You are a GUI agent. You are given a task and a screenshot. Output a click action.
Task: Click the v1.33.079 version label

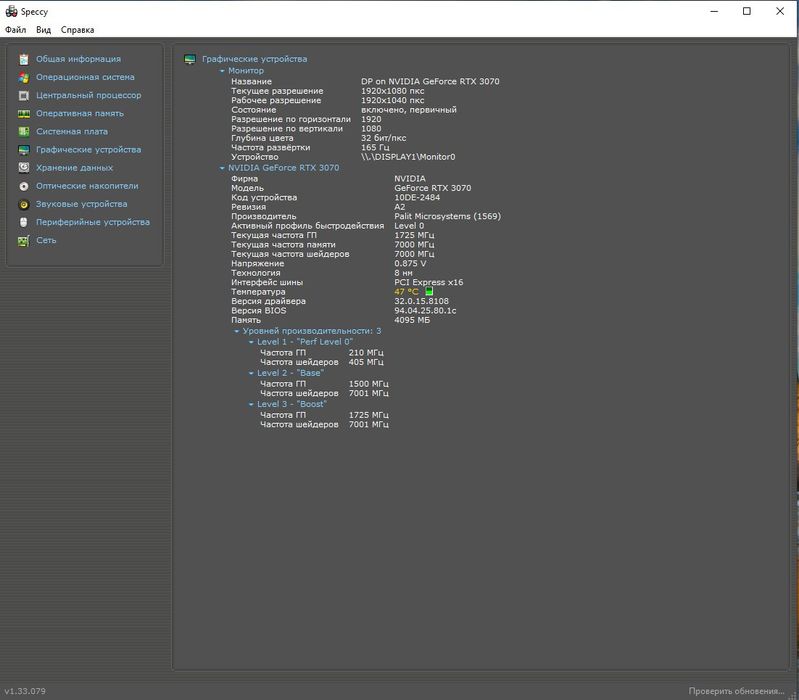coord(25,691)
